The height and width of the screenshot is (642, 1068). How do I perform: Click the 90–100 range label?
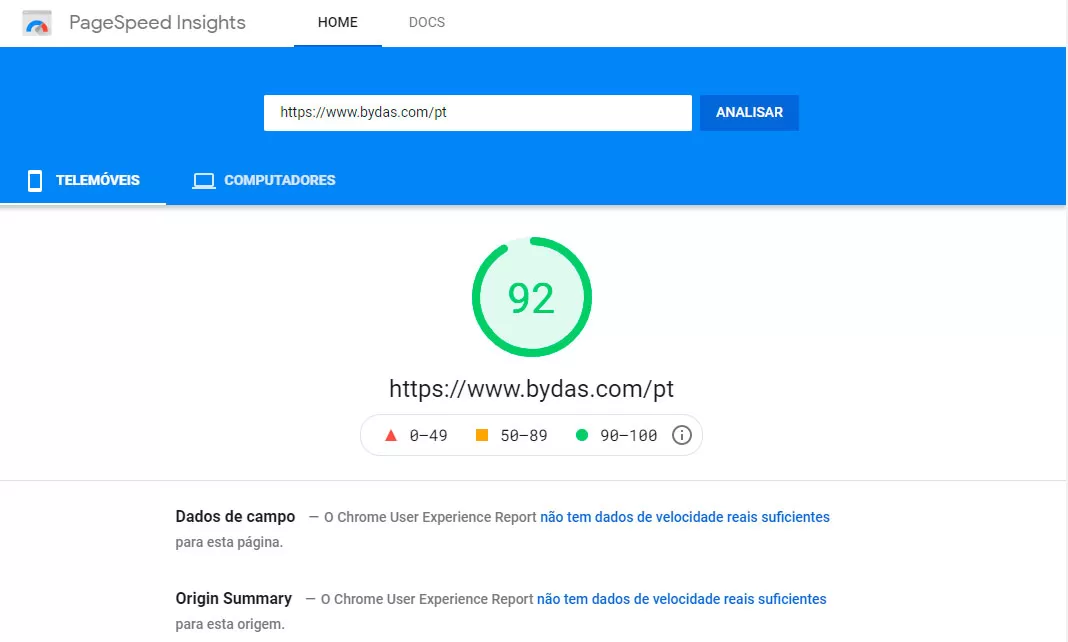point(629,435)
